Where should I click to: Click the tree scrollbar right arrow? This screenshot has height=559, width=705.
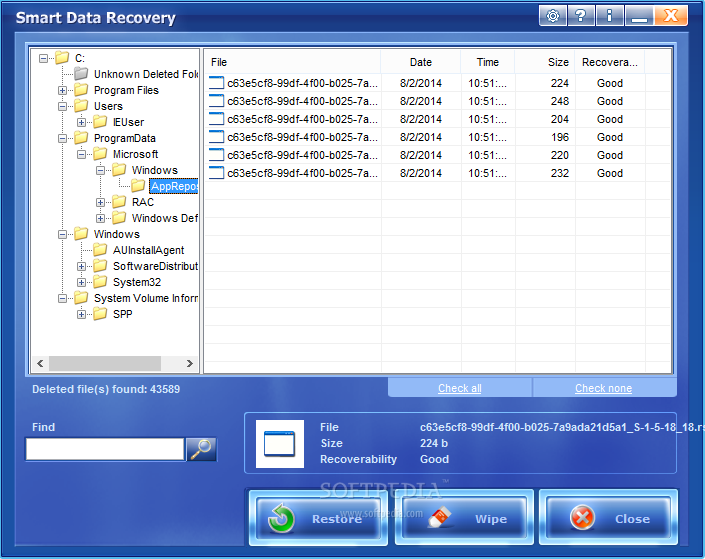pyautogui.click(x=190, y=363)
